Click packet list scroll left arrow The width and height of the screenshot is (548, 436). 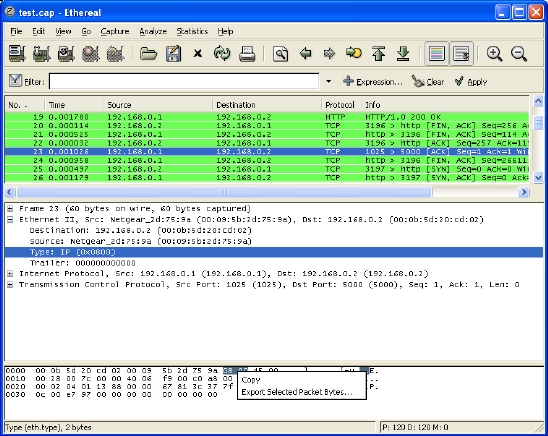(9, 192)
